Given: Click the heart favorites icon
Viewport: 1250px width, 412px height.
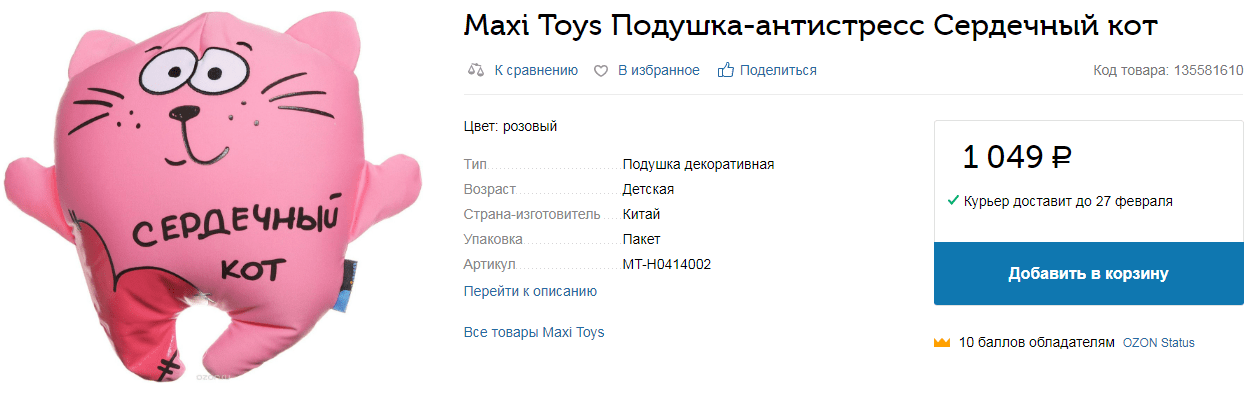Looking at the screenshot, I should [x=601, y=71].
